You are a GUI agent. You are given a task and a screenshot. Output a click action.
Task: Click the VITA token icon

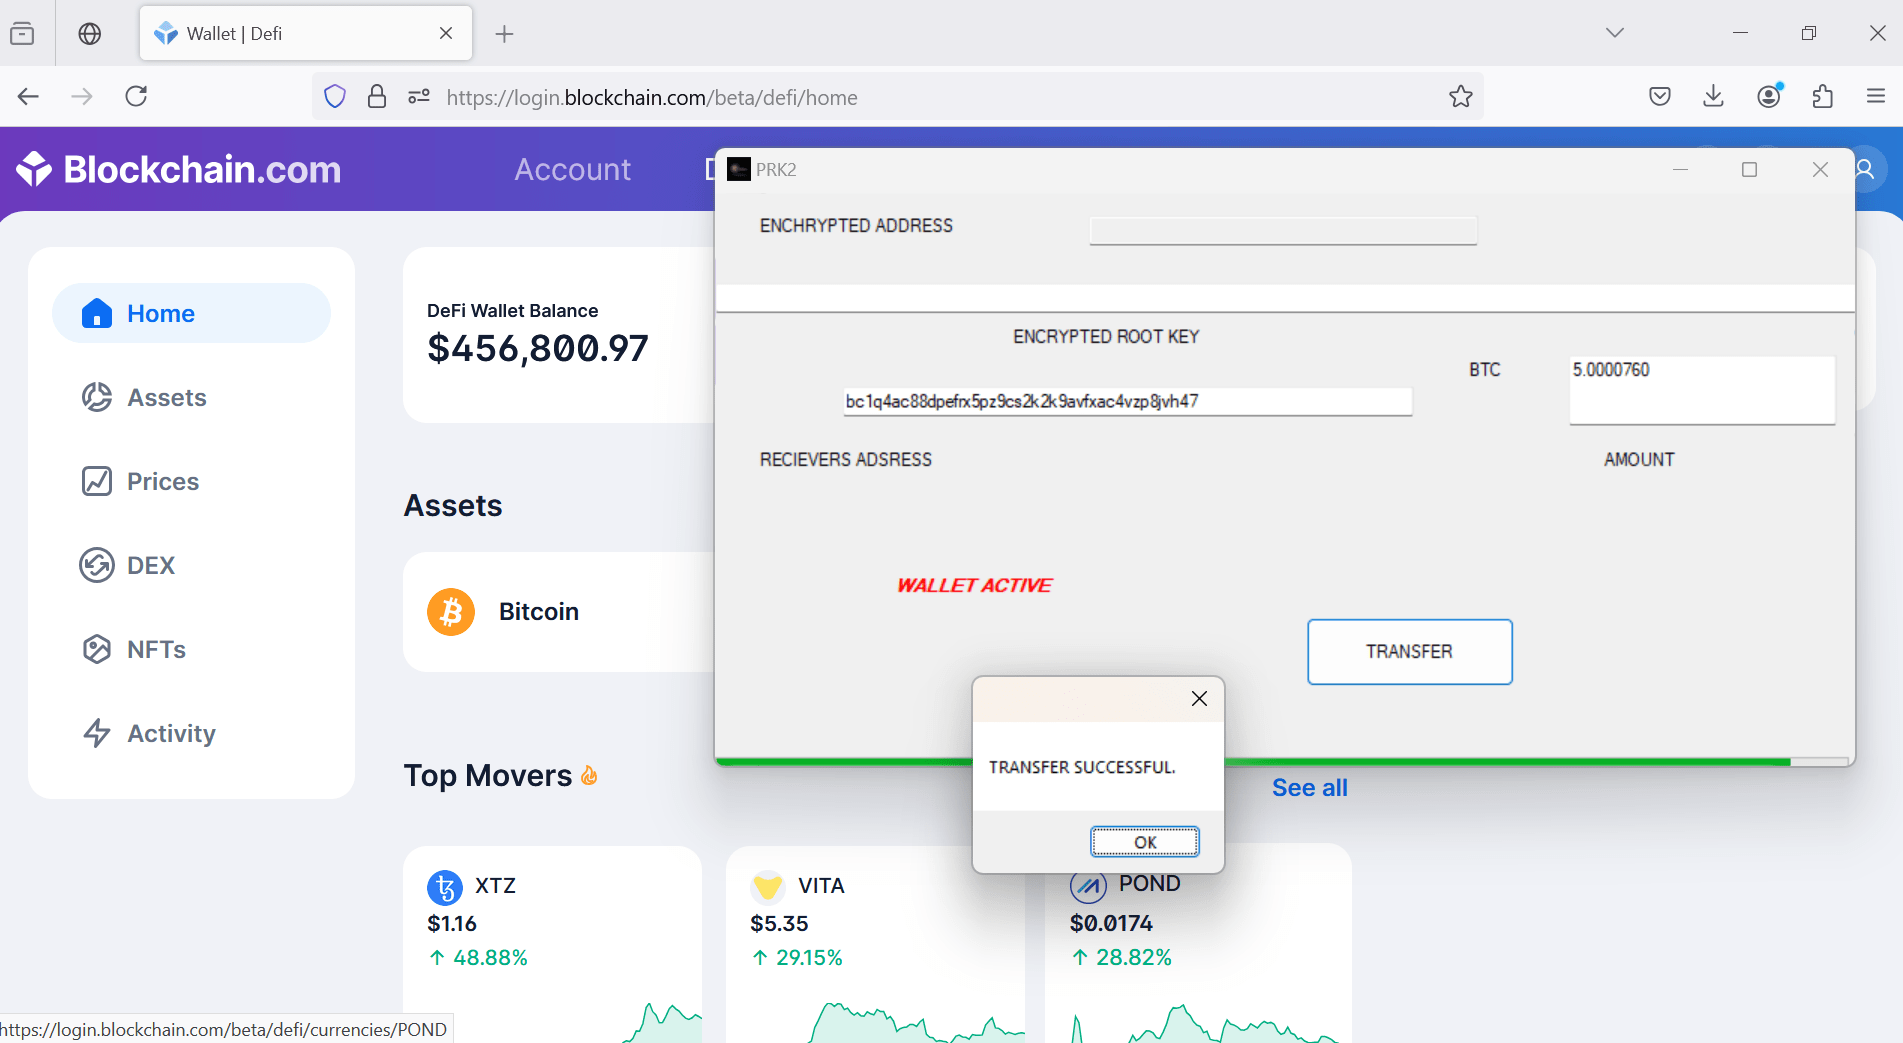768,887
